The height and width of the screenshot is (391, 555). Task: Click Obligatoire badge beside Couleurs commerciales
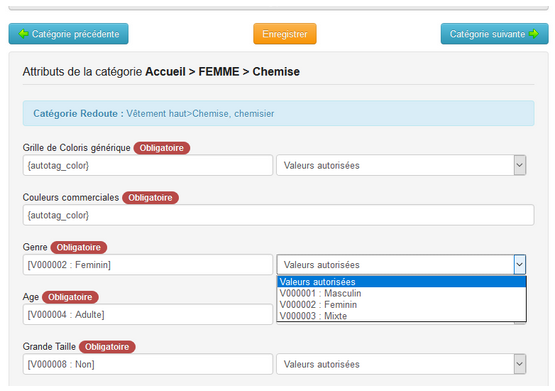click(x=150, y=197)
